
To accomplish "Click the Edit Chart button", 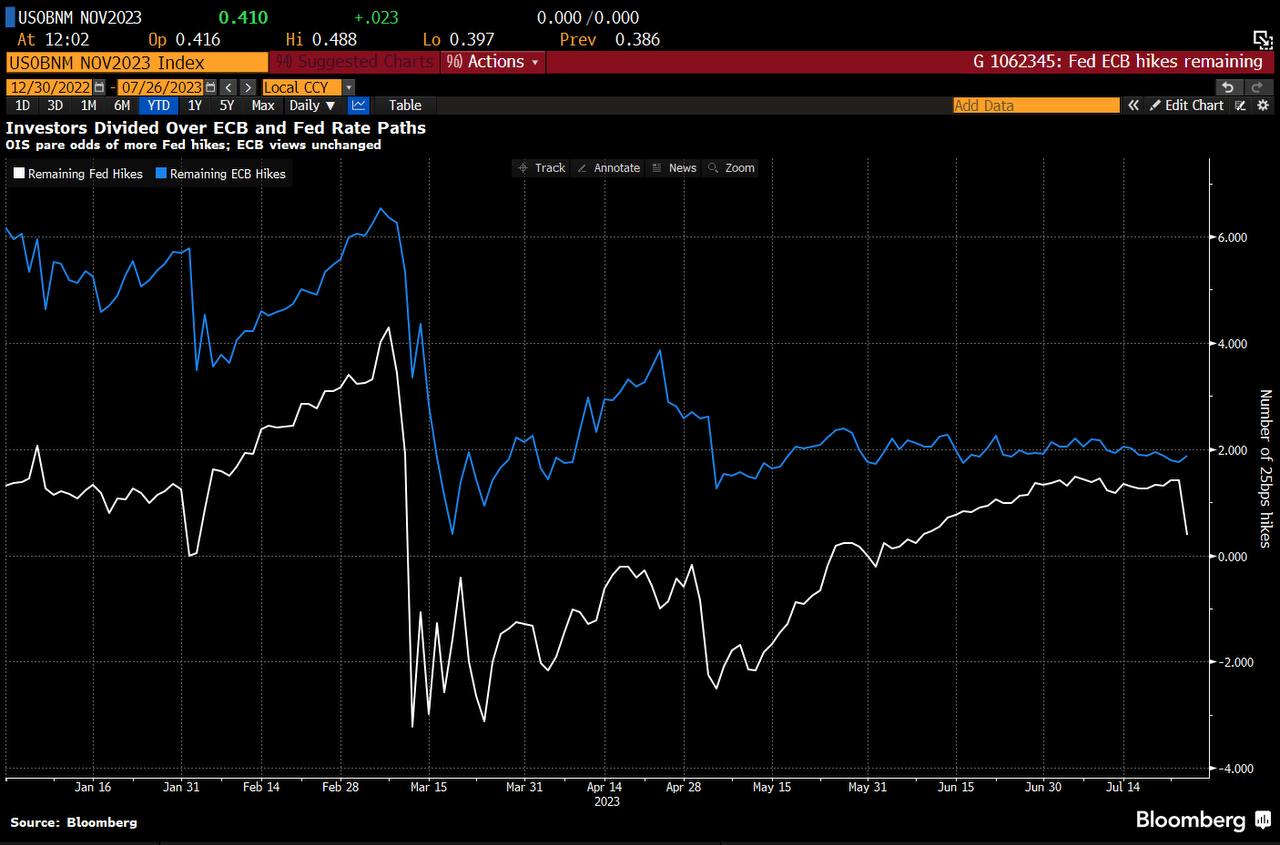I will [1186, 105].
